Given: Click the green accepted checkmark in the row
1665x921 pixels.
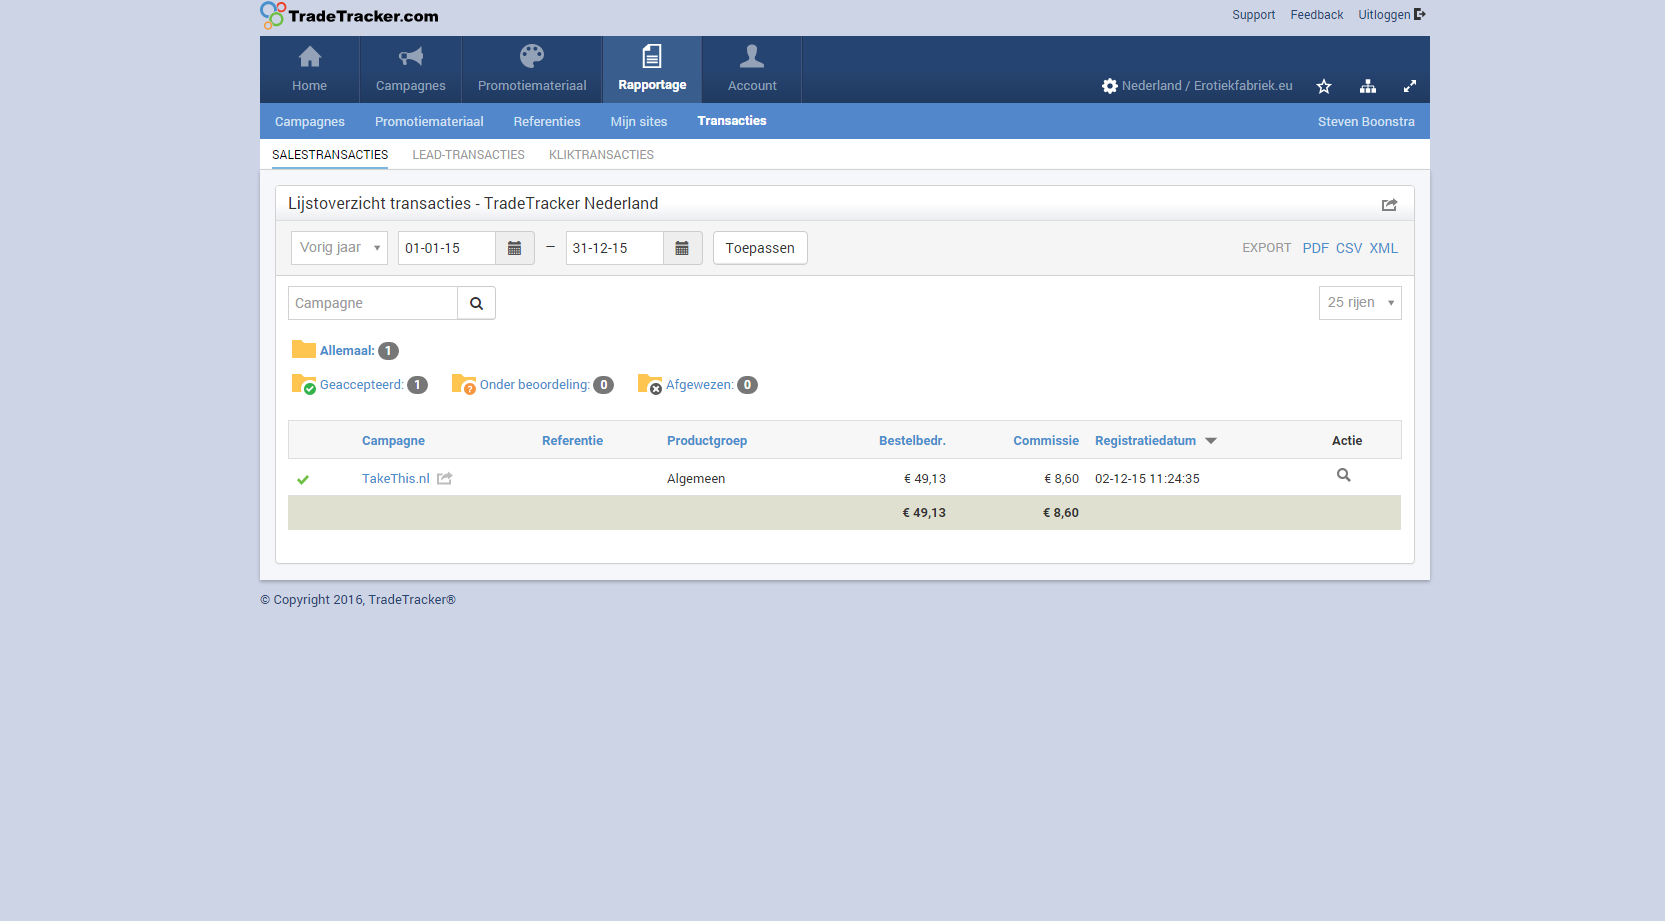Looking at the screenshot, I should 303,479.
